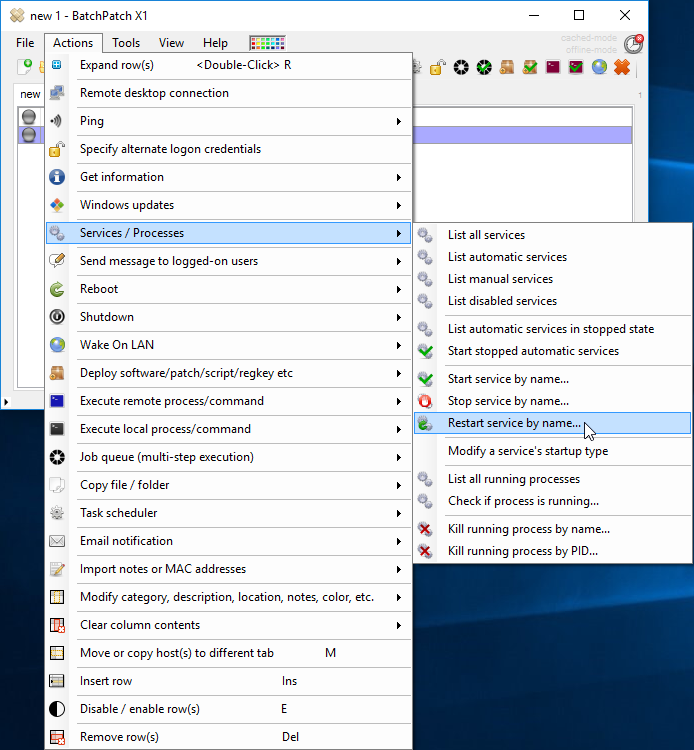Open the Tools menu
The width and height of the screenshot is (694, 750).
click(x=126, y=43)
